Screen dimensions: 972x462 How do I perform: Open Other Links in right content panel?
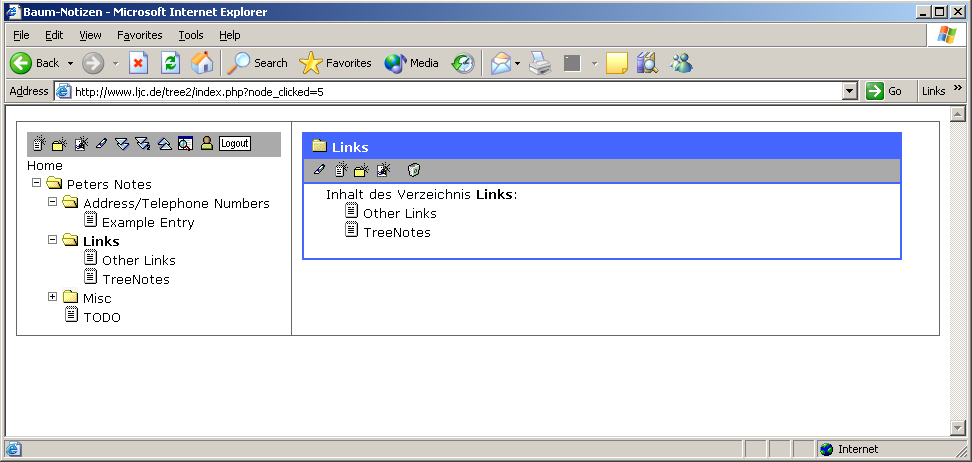tap(400, 213)
